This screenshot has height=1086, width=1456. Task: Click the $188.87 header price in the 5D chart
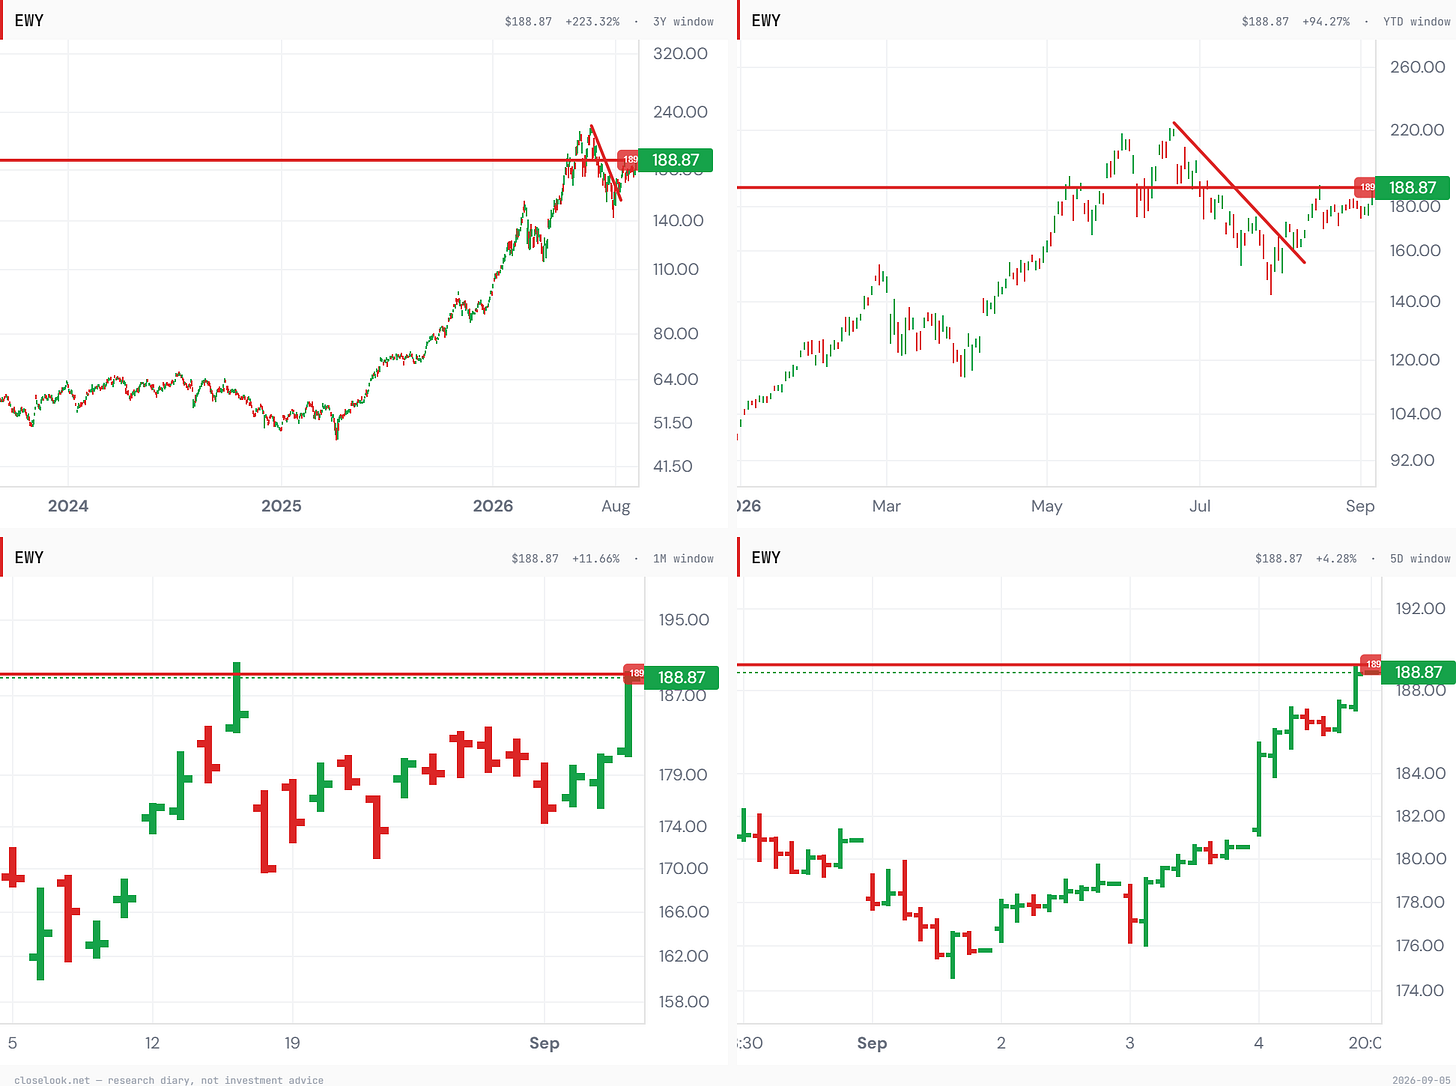pos(1279,558)
